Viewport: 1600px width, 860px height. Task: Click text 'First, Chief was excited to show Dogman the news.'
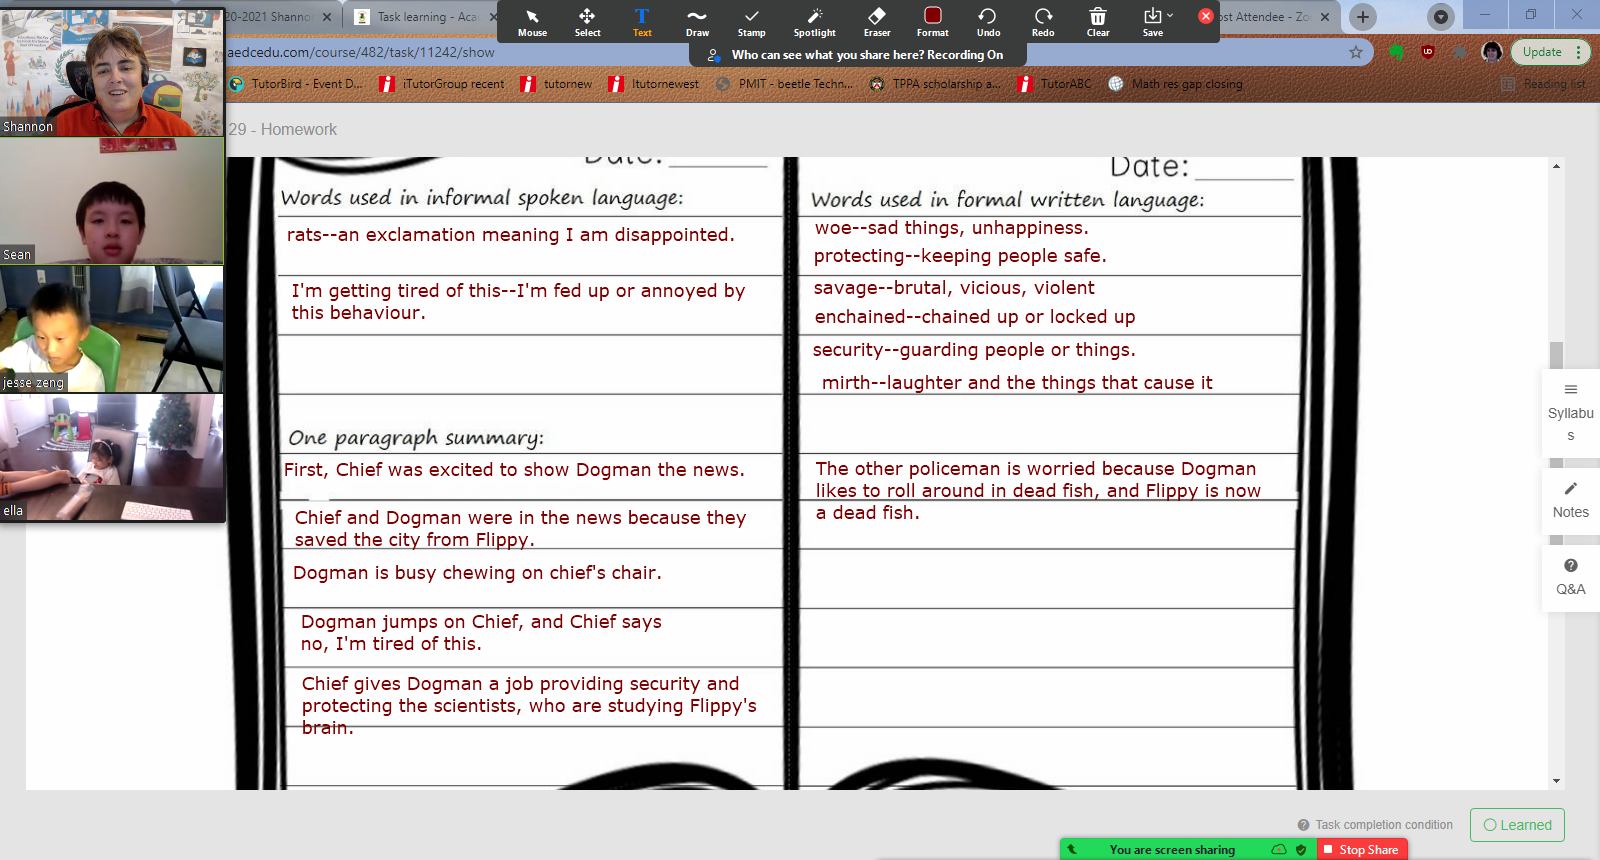coord(514,470)
